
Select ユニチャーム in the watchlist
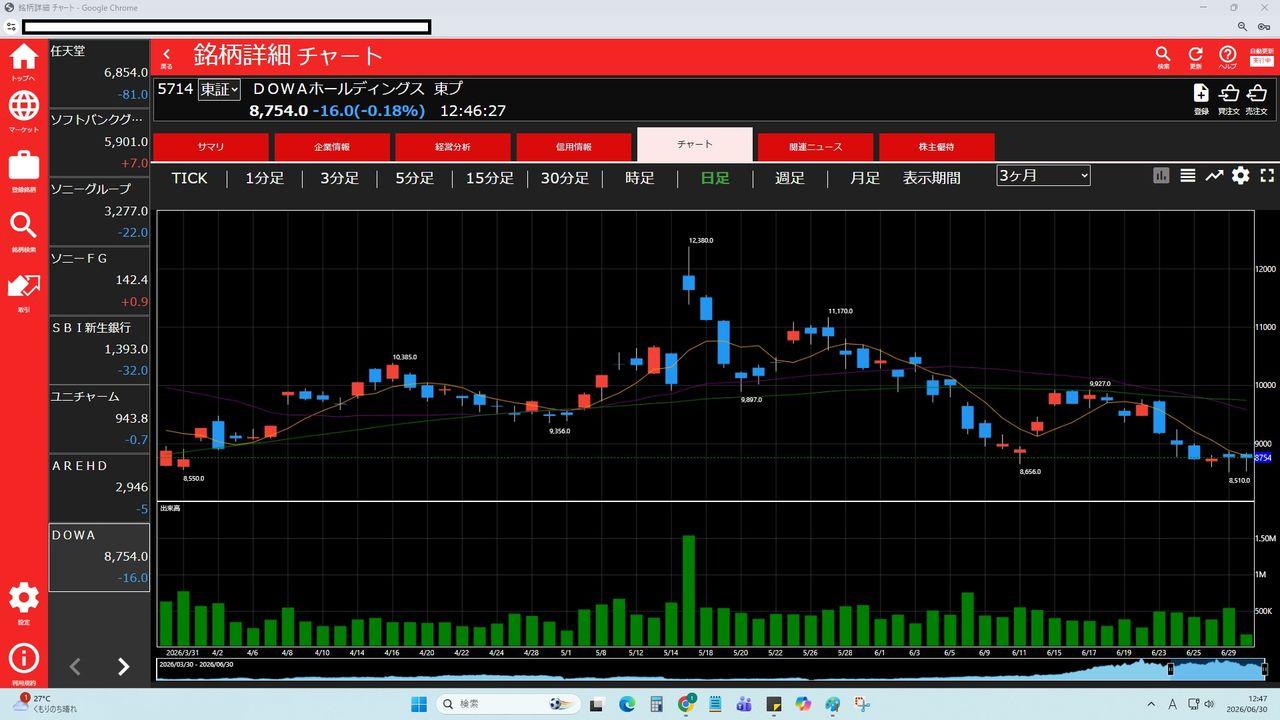[99, 418]
